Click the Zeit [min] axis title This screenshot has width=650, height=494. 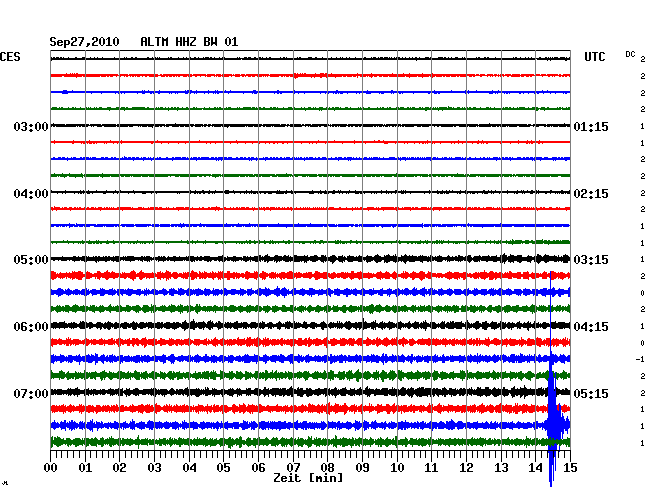[x=308, y=478]
